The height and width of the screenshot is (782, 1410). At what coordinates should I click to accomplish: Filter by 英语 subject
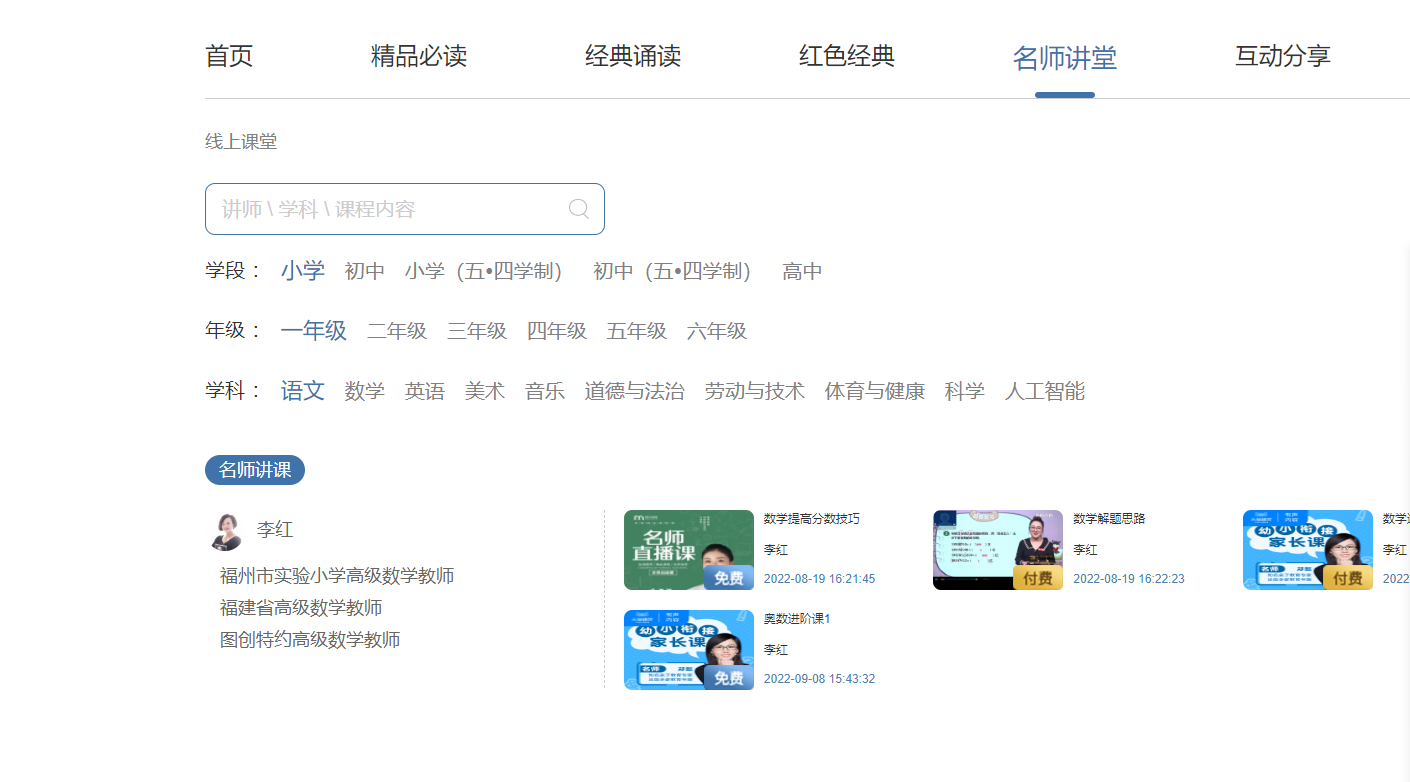click(425, 391)
